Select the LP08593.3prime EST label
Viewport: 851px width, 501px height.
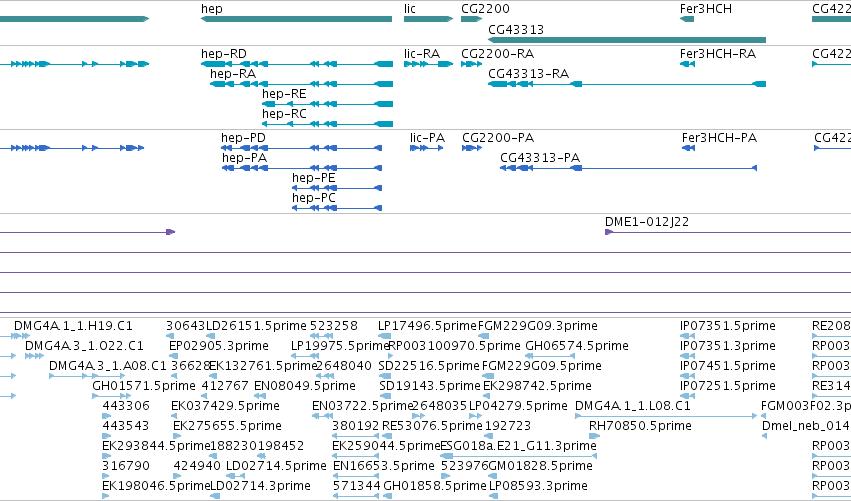[538, 487]
